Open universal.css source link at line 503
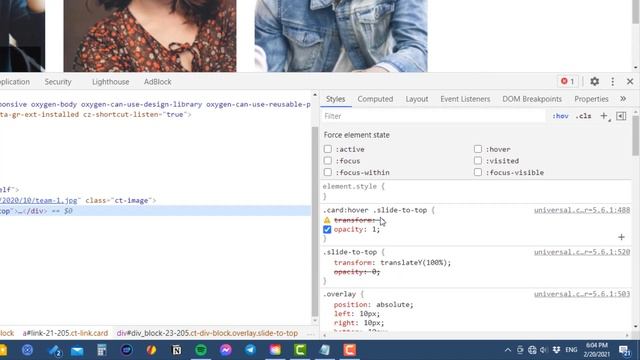Screen dimensions: 640x360 (x=582, y=294)
